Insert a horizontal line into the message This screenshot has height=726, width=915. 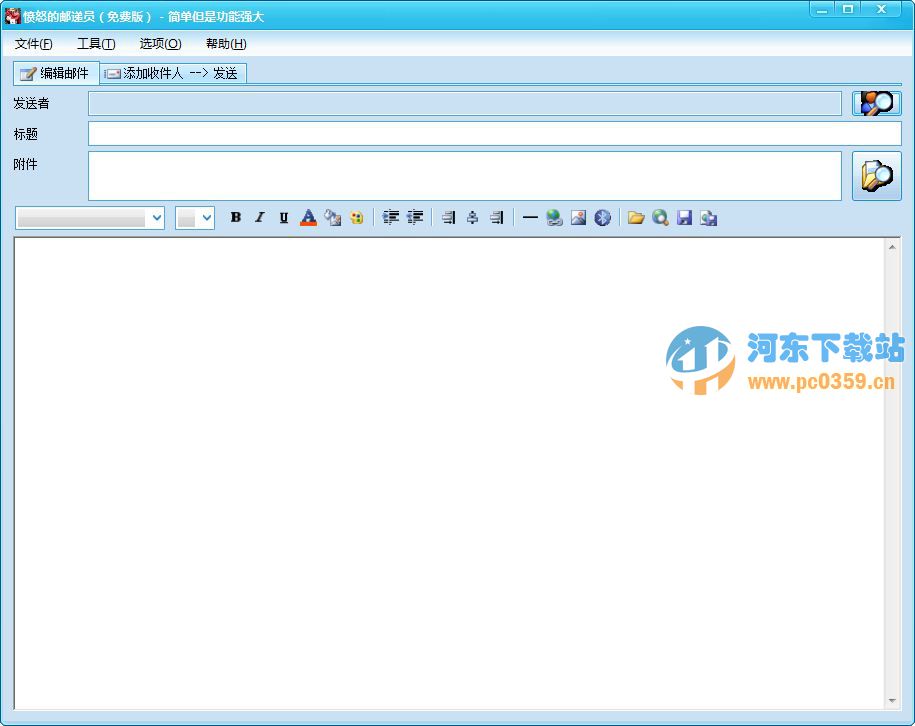tap(530, 217)
